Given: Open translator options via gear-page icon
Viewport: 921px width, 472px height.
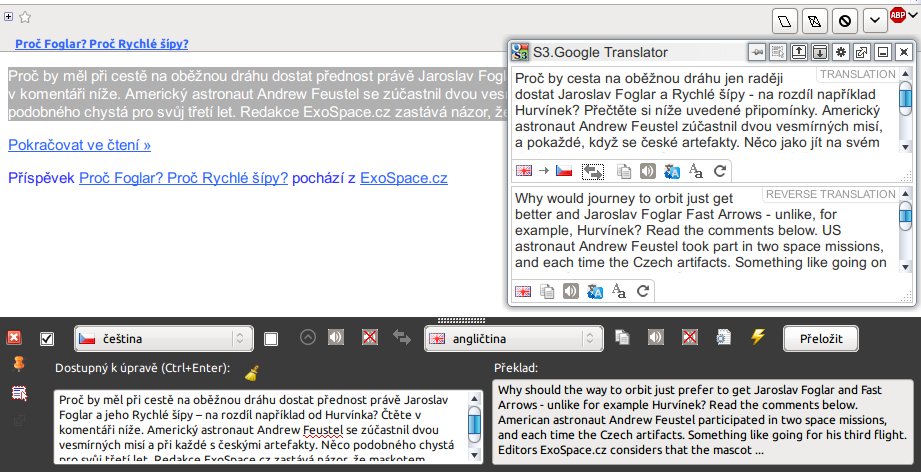Looking at the screenshot, I should [x=724, y=337].
